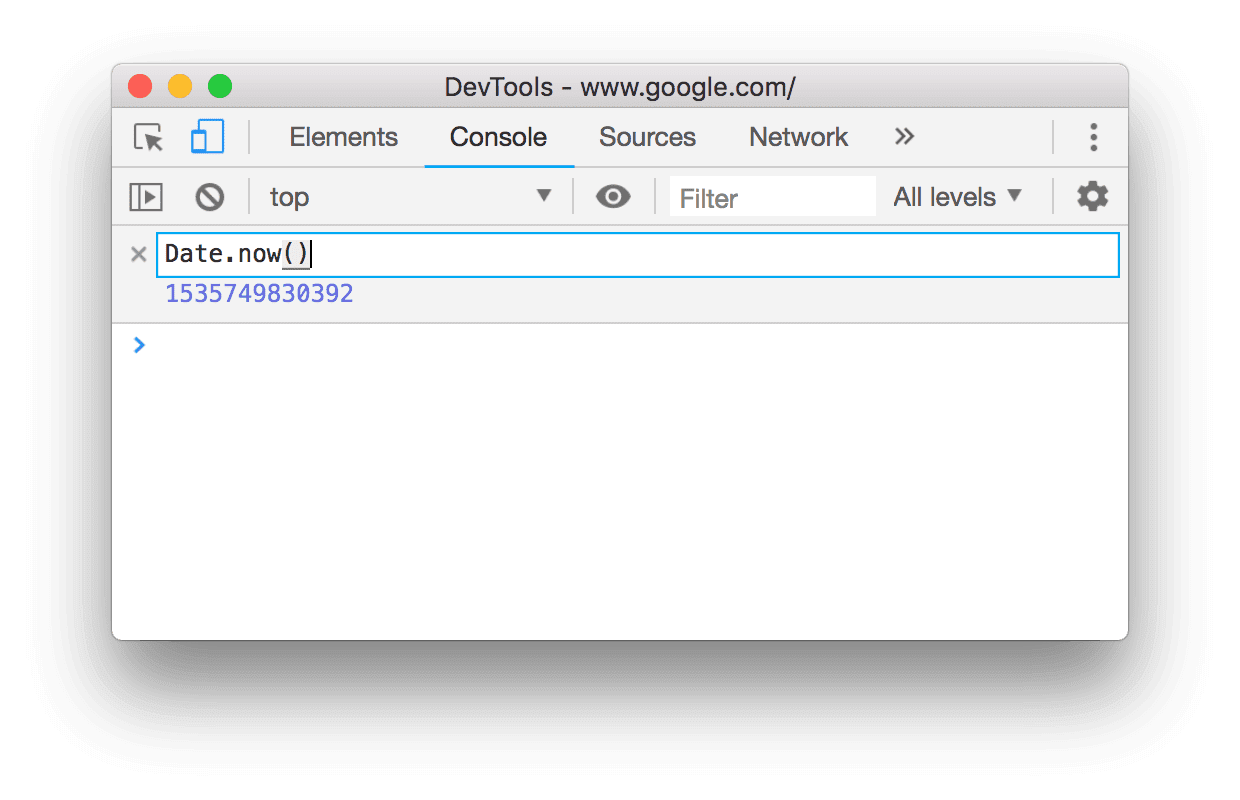Open the Network panel
The image size is (1240, 800).
[x=797, y=137]
